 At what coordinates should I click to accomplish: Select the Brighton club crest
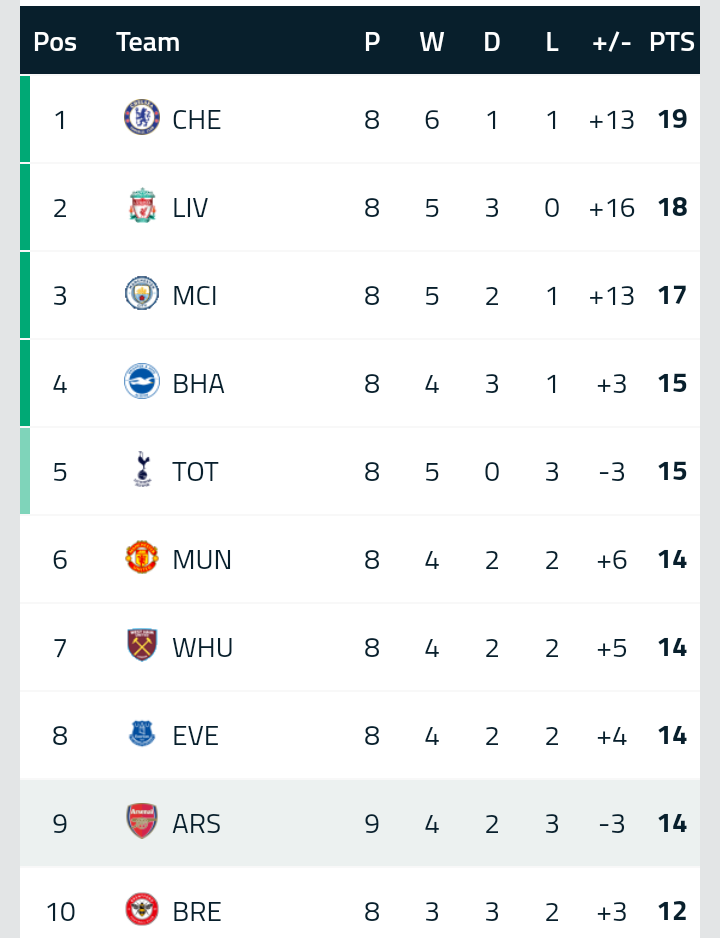(x=142, y=381)
